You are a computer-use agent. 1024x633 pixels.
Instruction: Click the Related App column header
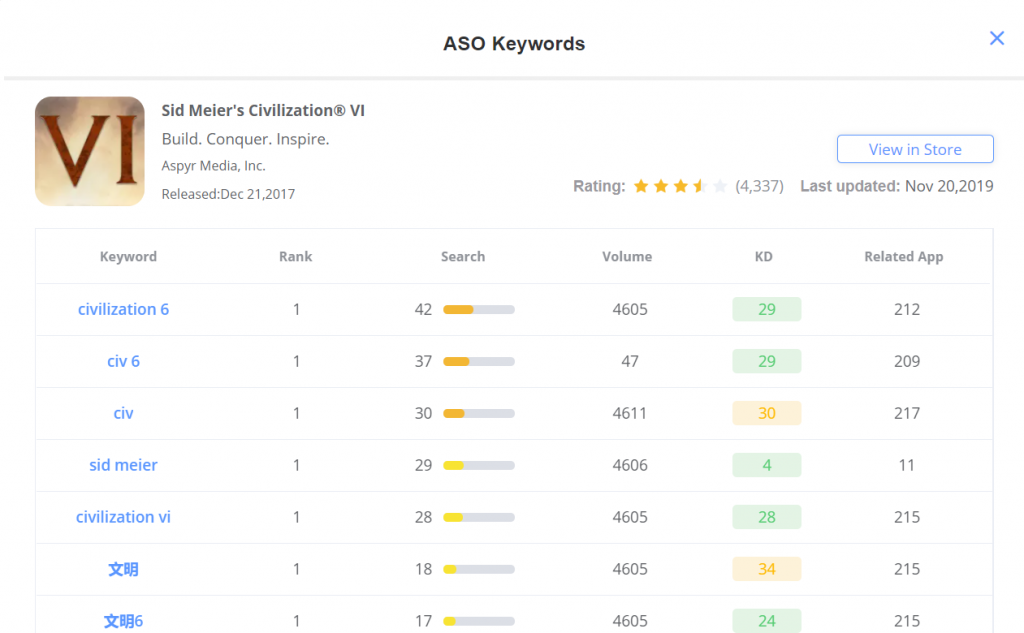click(903, 257)
